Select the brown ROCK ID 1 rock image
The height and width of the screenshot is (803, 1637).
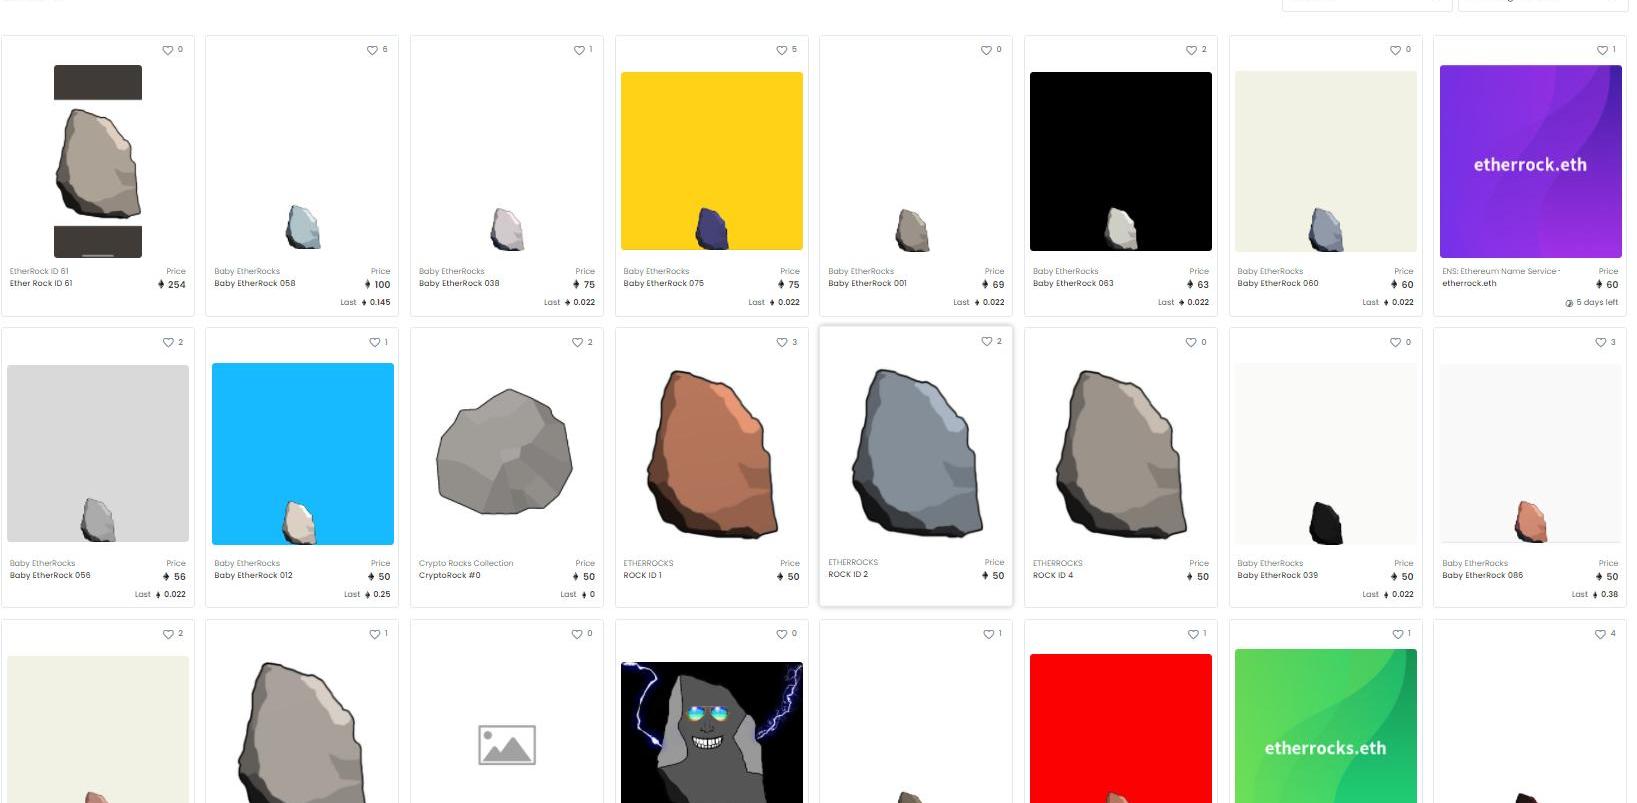click(x=711, y=453)
